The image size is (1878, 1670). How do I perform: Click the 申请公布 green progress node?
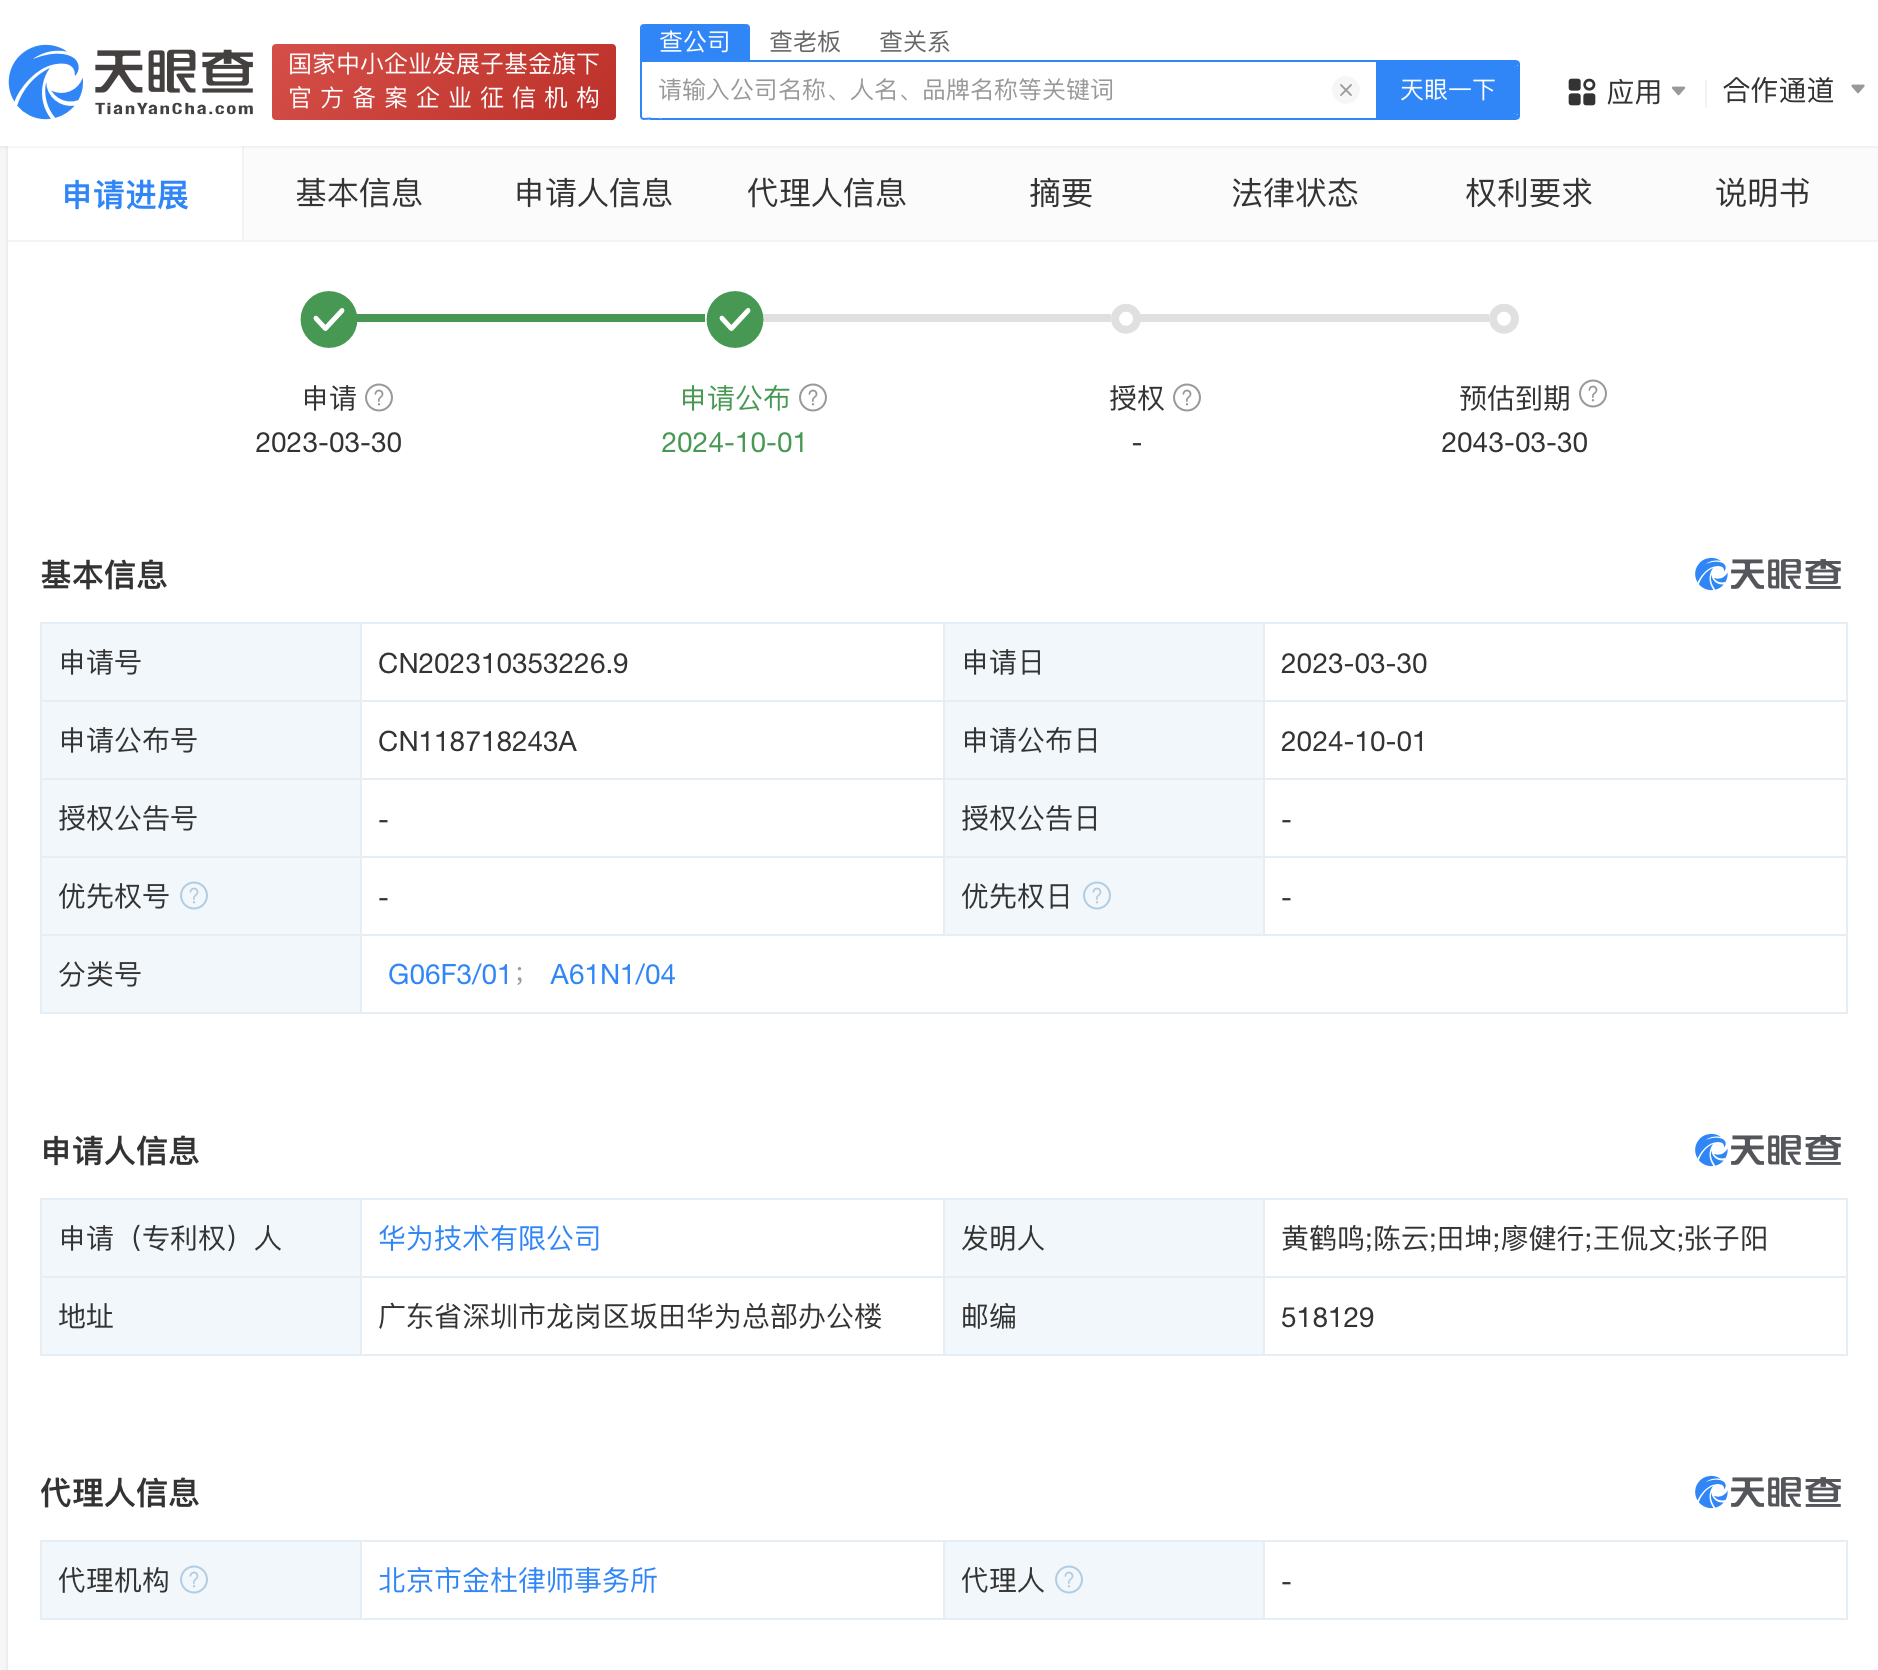pos(733,318)
